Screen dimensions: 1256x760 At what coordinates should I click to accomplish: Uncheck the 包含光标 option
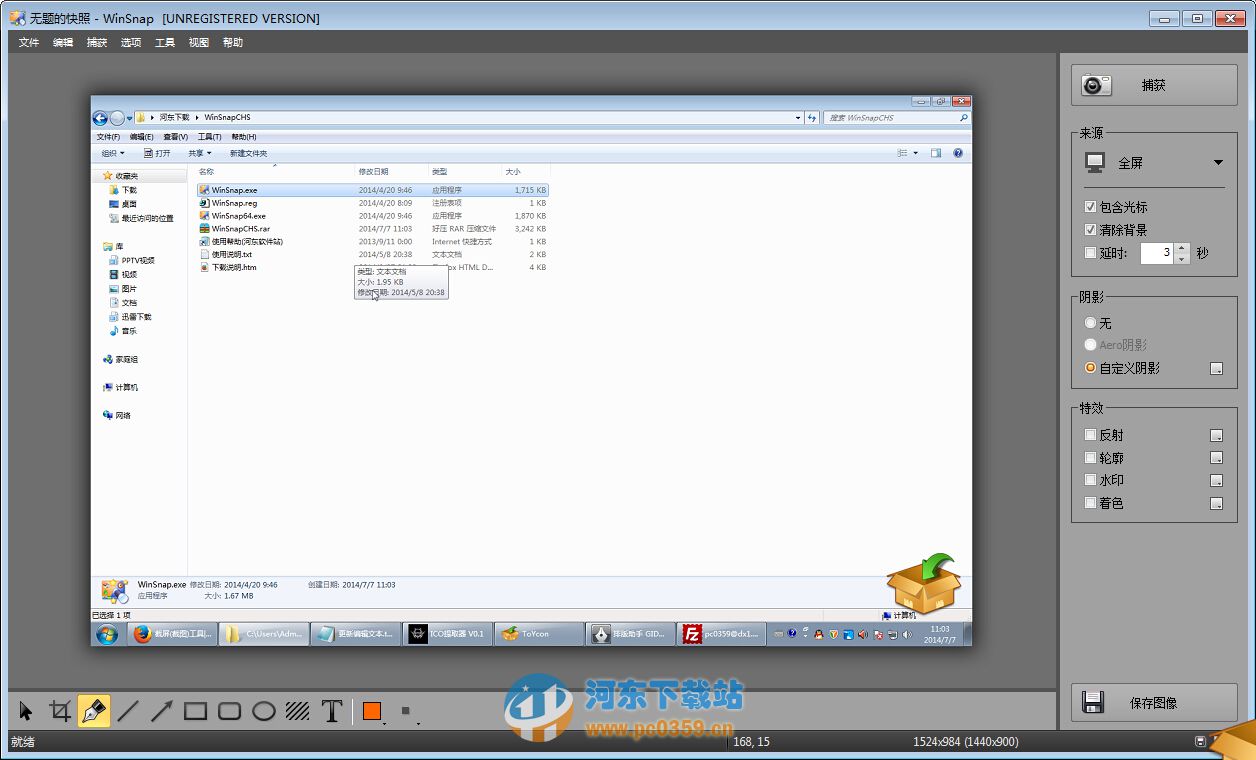point(1091,209)
